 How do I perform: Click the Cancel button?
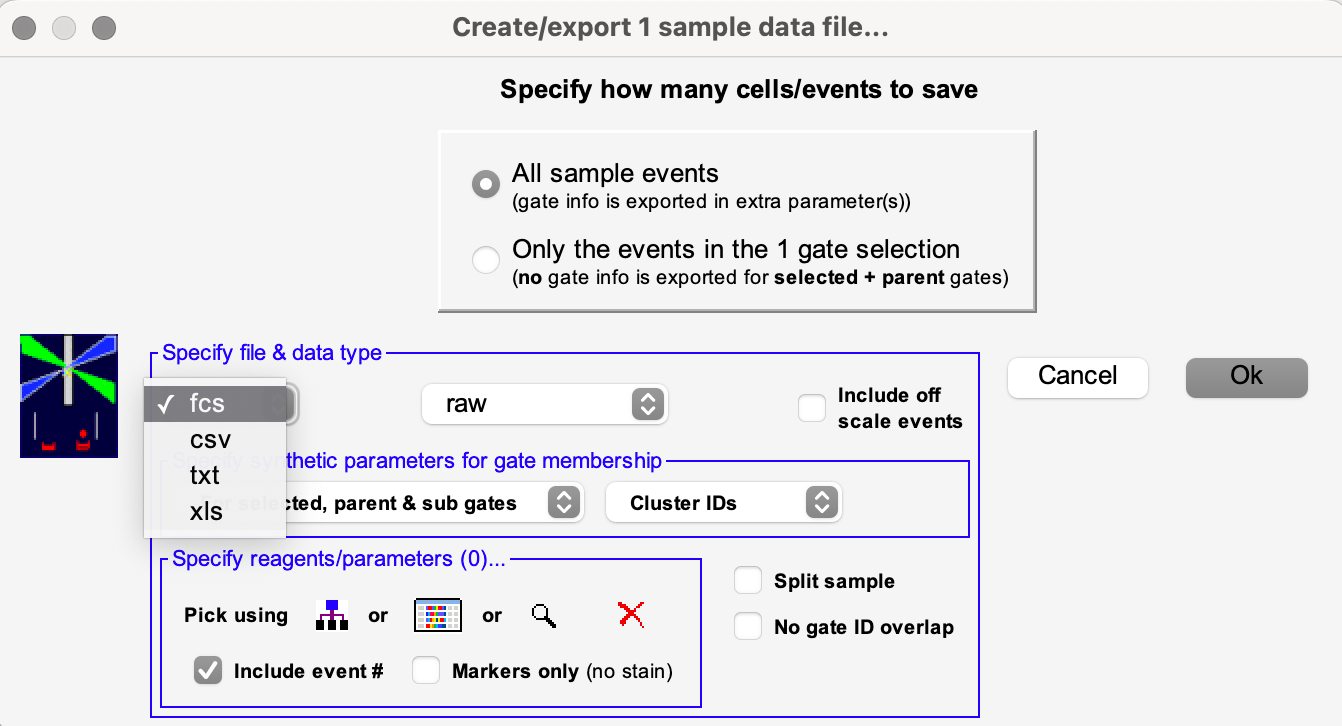pyautogui.click(x=1078, y=376)
